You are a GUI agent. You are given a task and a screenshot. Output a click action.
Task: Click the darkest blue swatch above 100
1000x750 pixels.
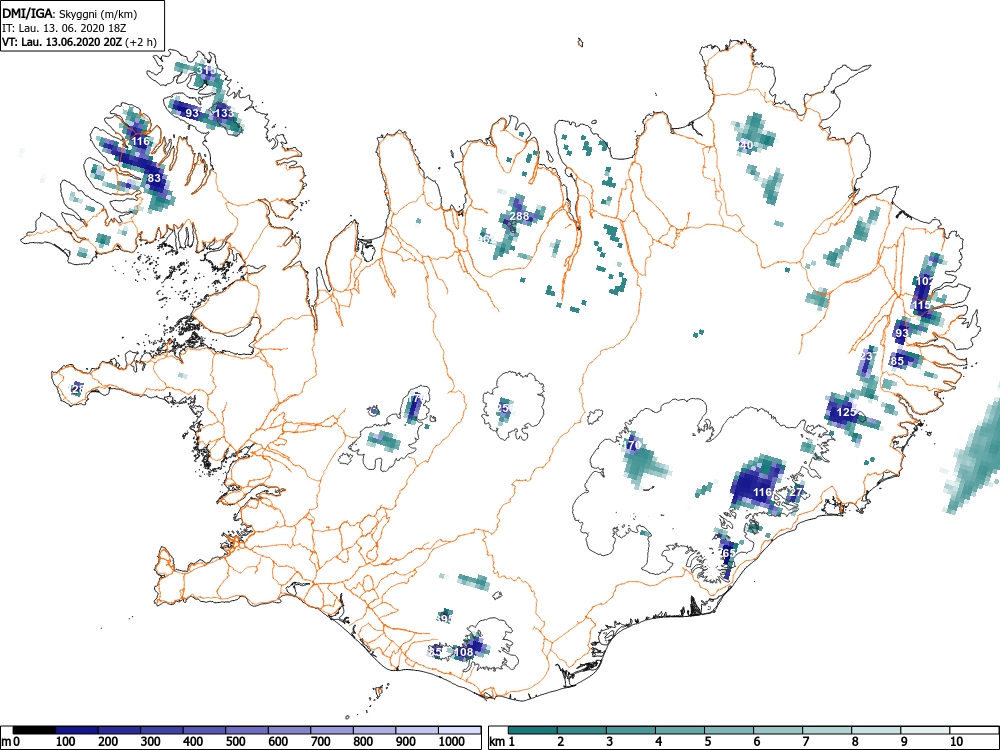pos(77,730)
